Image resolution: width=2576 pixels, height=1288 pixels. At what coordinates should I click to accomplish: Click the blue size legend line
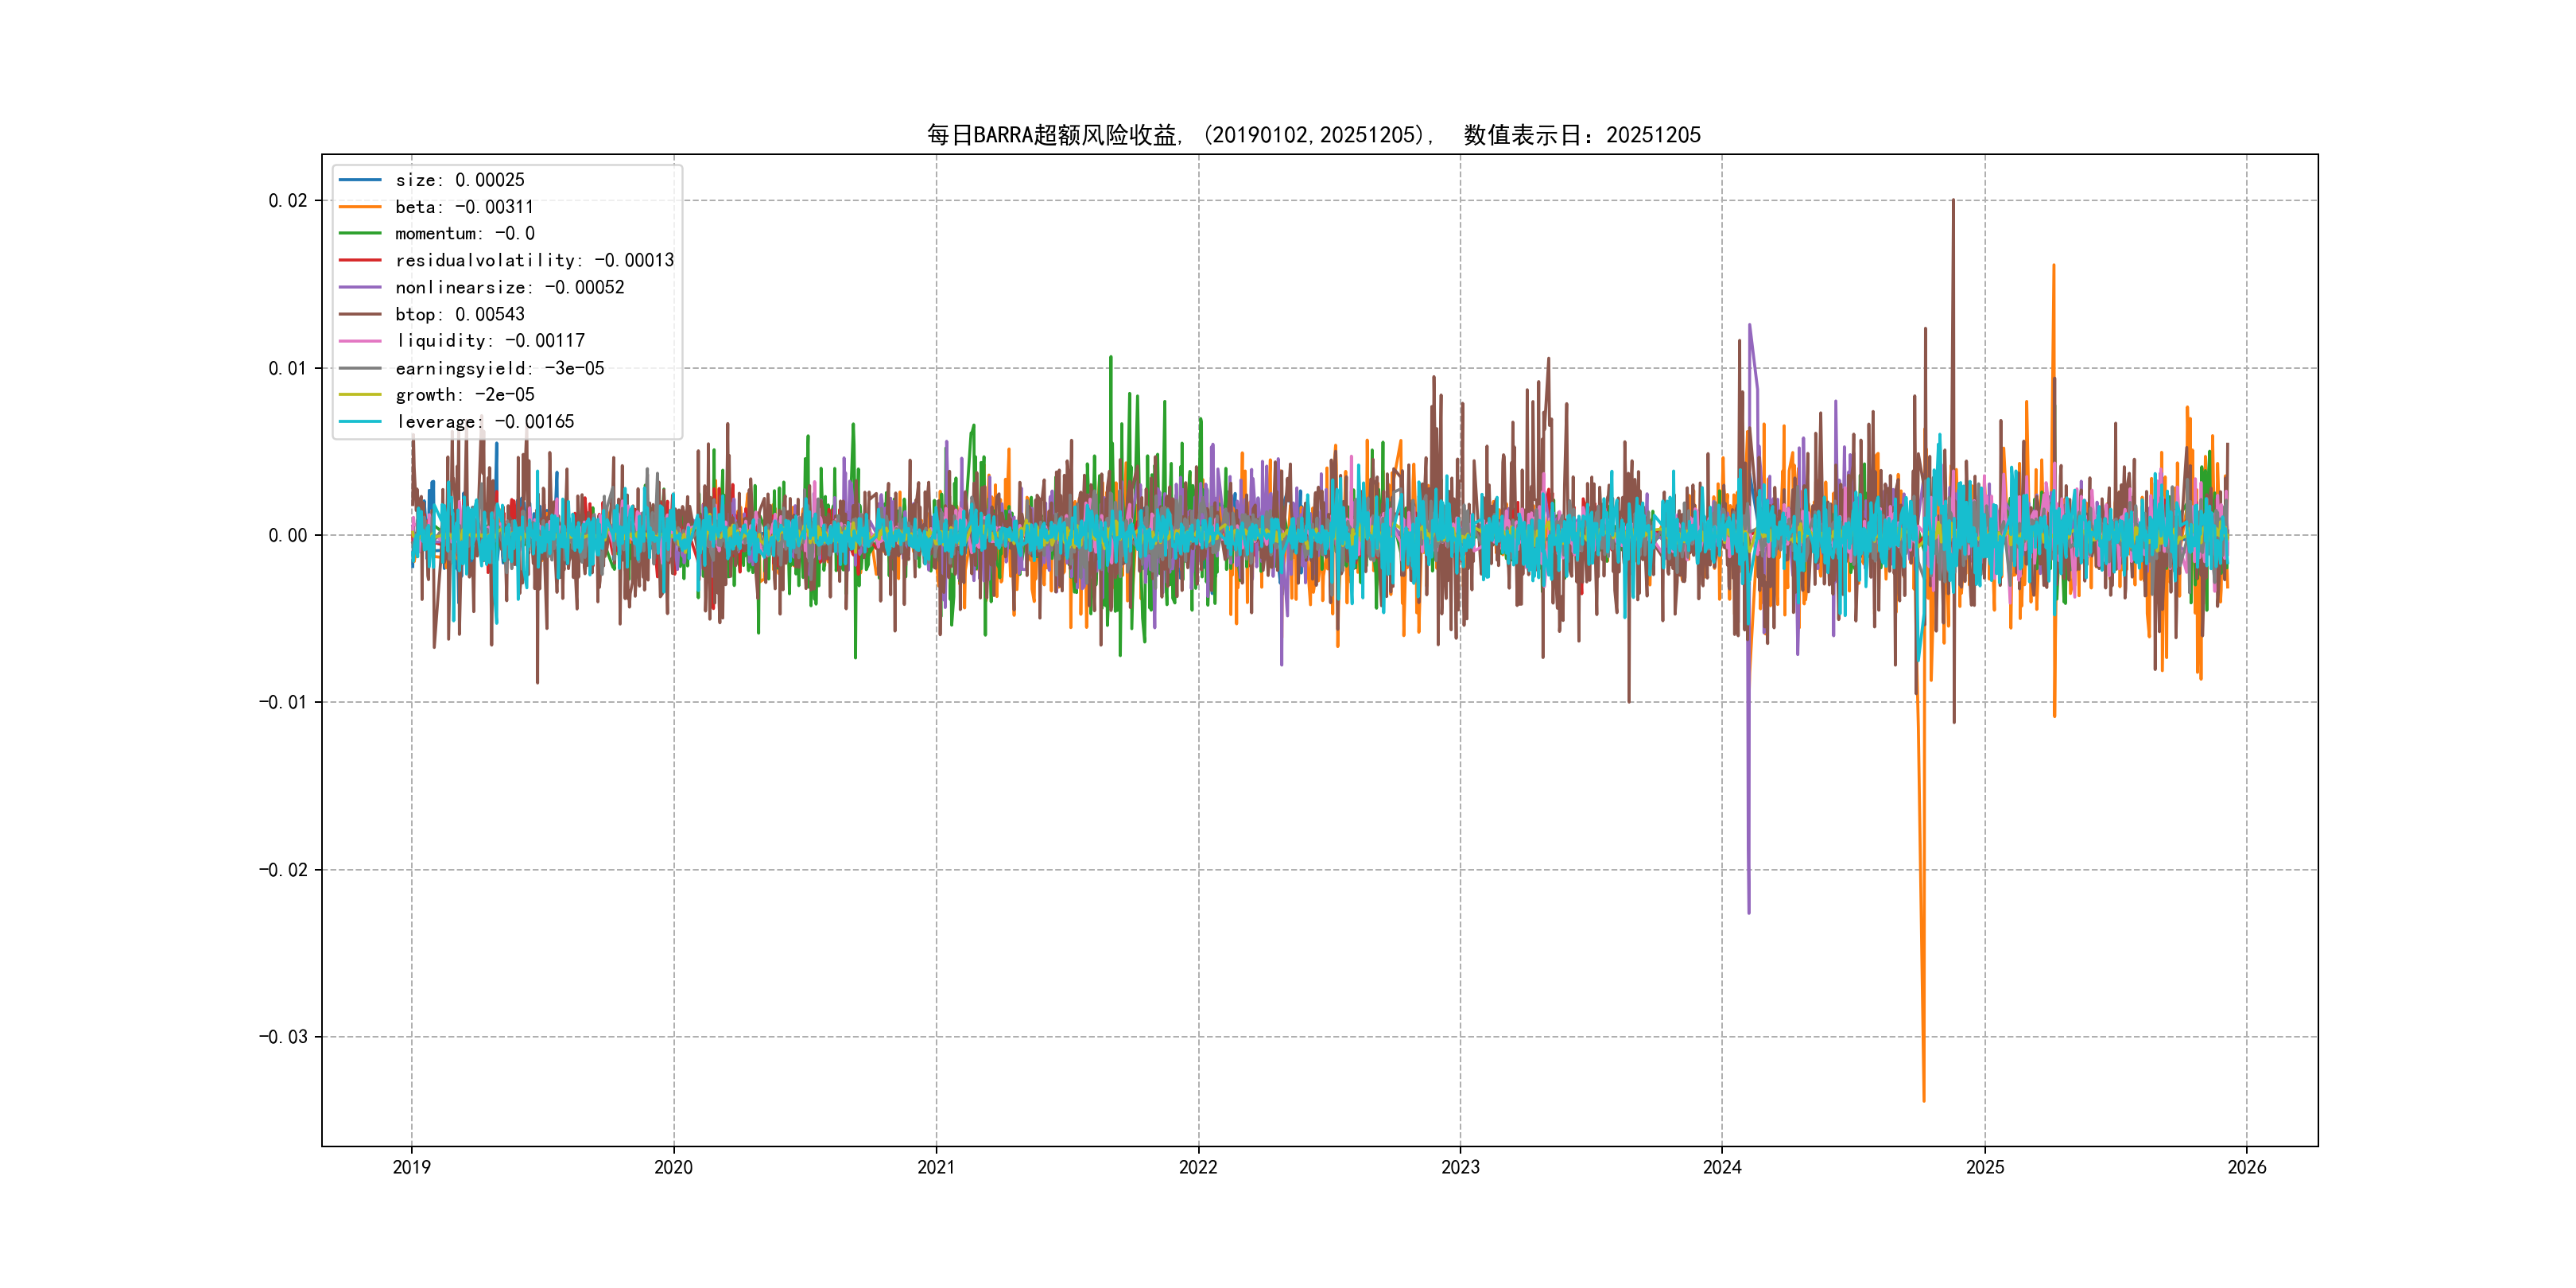(x=360, y=180)
